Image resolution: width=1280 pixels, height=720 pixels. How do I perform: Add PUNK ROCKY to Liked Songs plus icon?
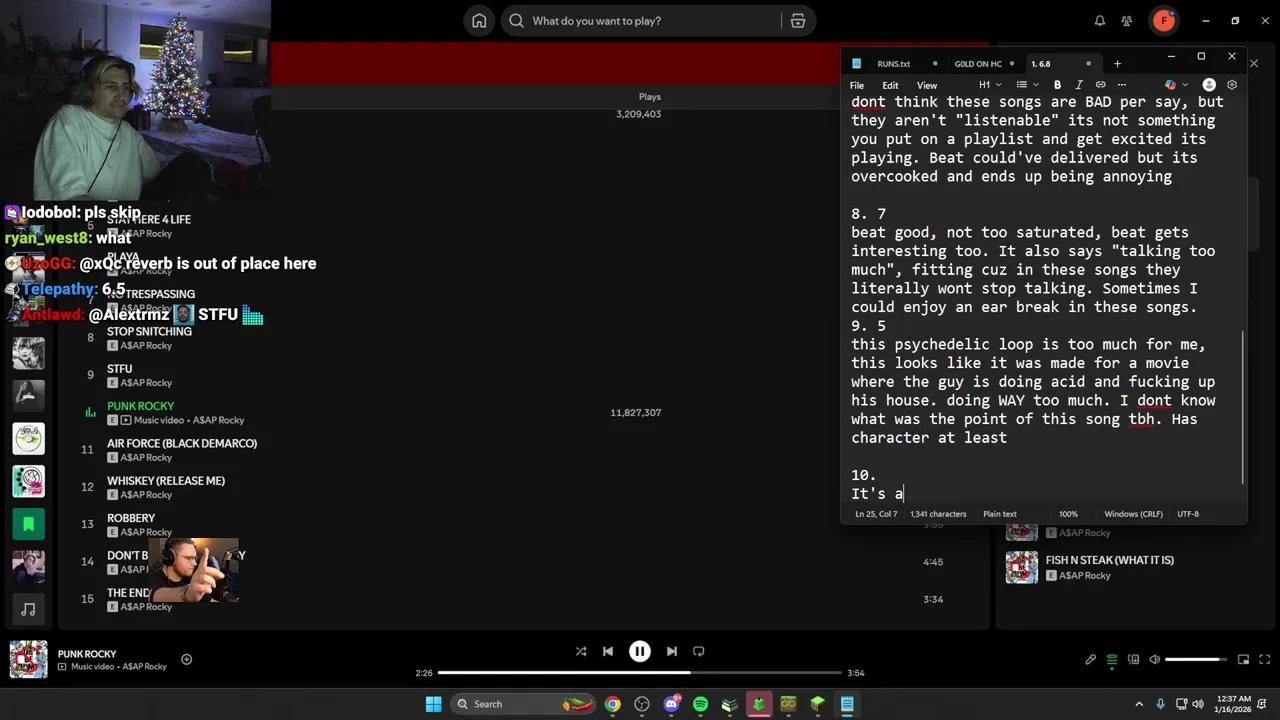click(x=186, y=659)
